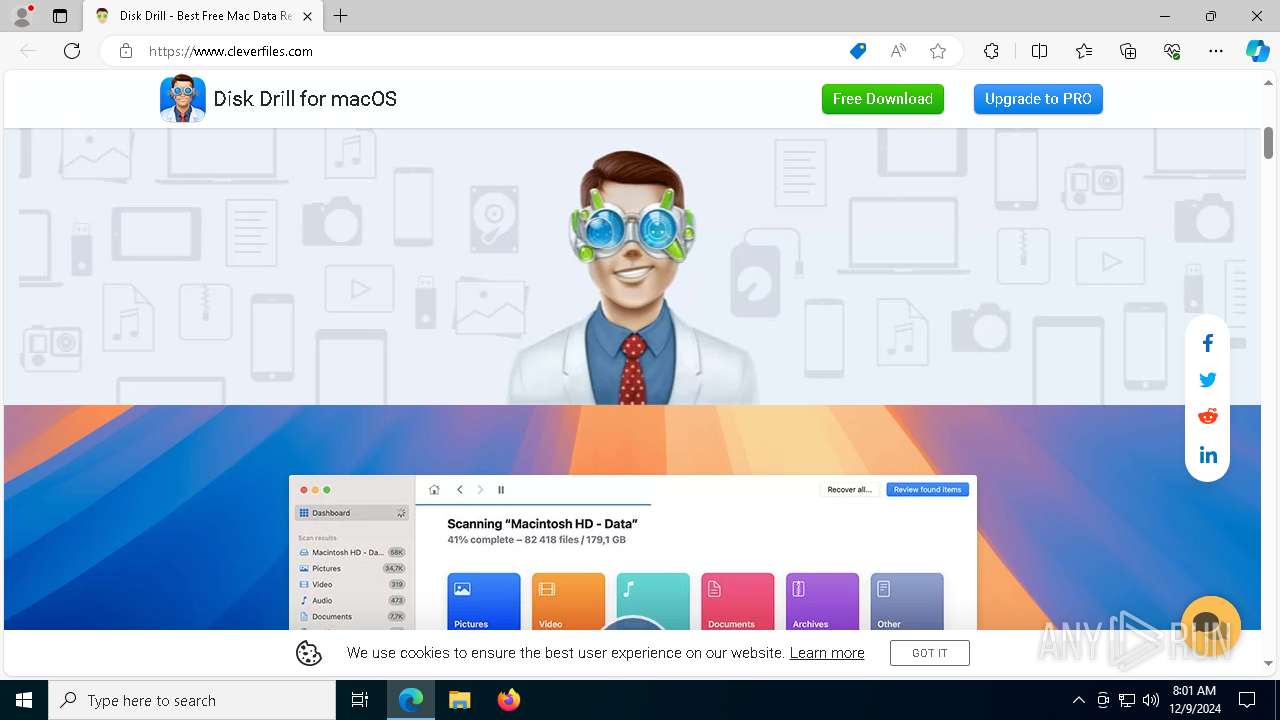Select the Disk Drill browser tab
Screen dimensions: 1280x720
pos(203,16)
